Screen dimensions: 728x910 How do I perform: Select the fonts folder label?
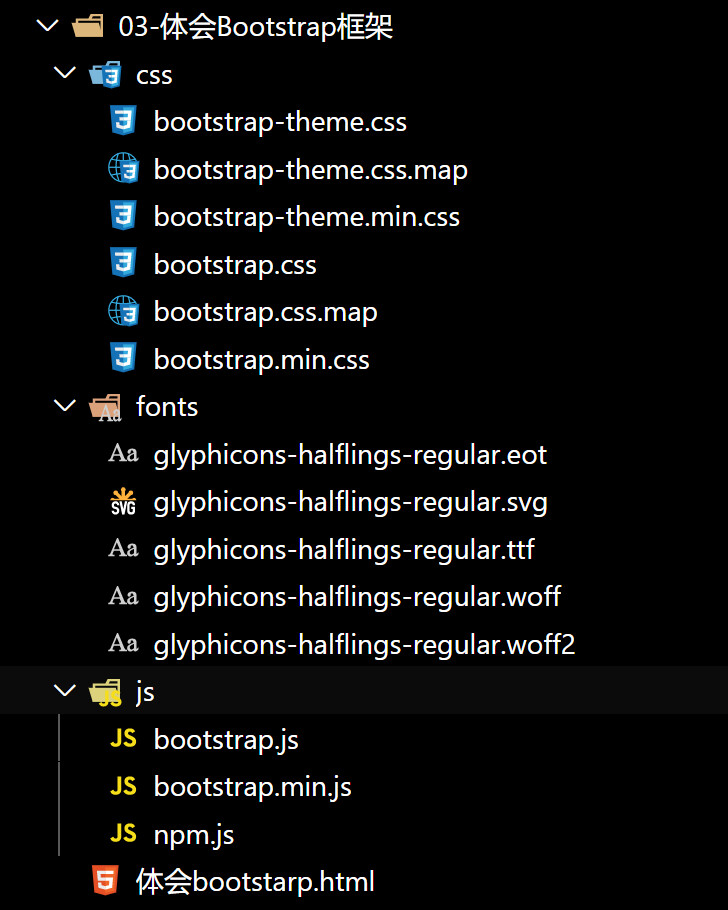(167, 406)
